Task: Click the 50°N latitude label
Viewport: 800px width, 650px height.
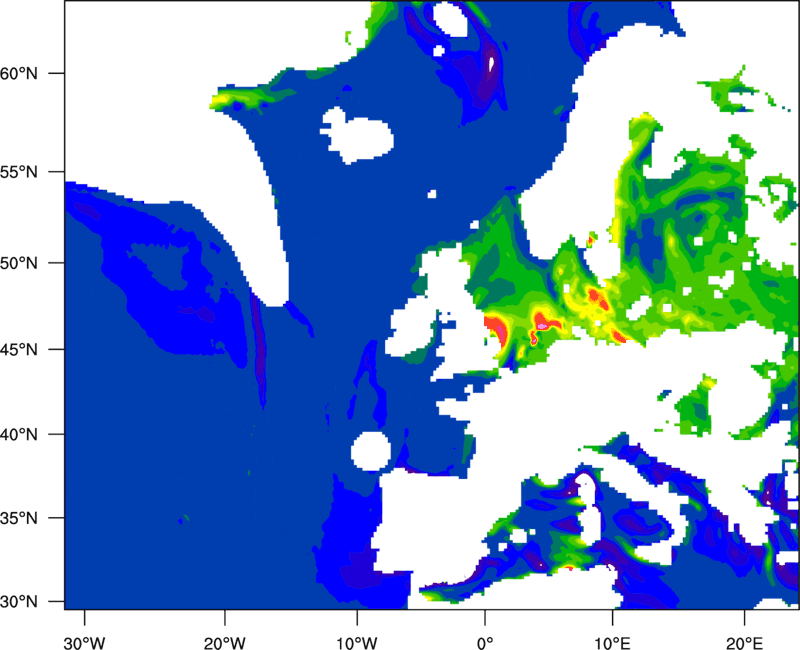Action: point(19,263)
